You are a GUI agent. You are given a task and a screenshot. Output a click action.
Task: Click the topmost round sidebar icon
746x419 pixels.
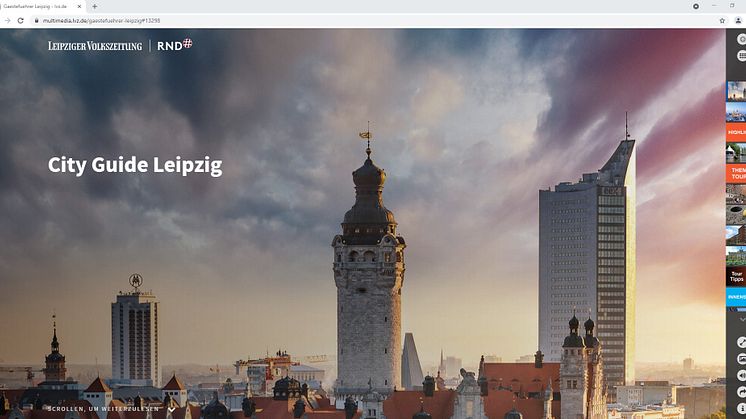point(741,39)
